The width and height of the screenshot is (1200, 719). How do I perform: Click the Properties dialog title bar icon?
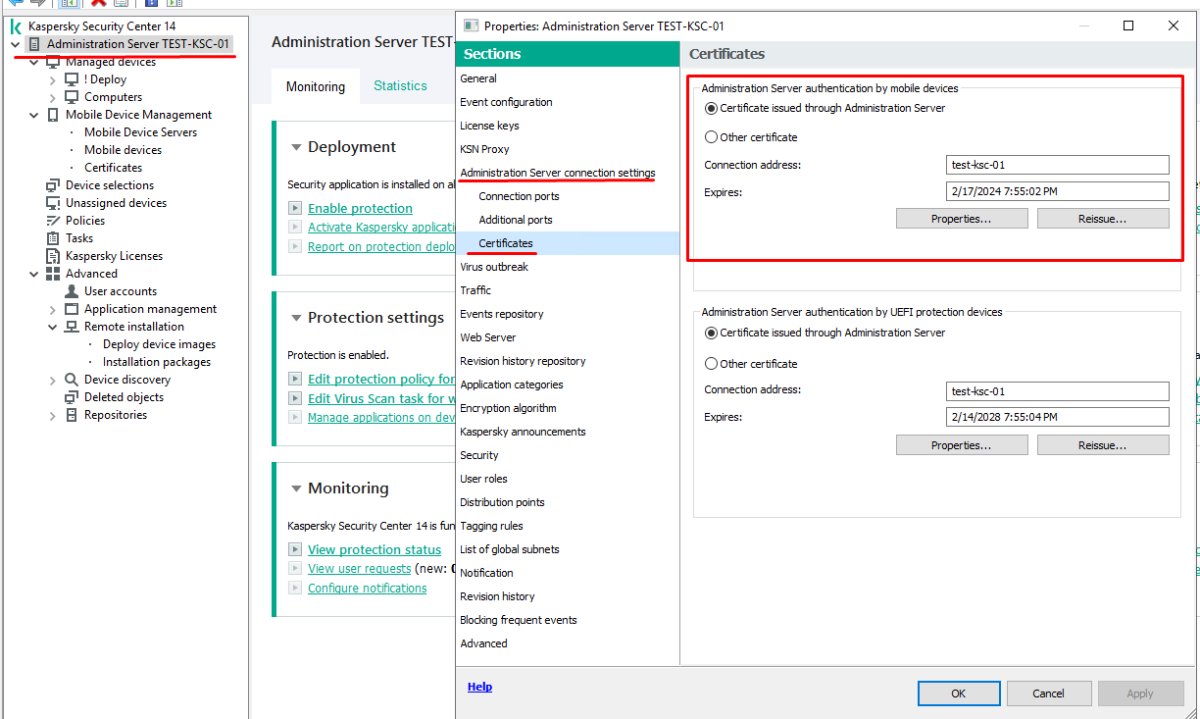point(472,26)
